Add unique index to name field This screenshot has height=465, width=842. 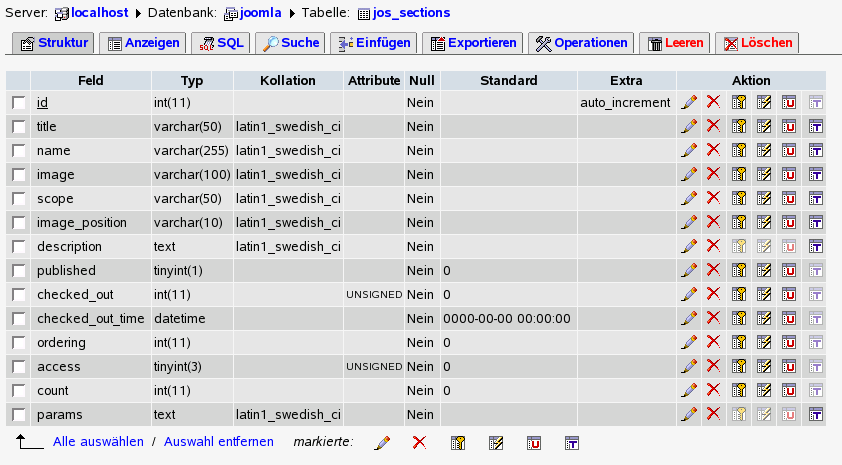click(789, 150)
